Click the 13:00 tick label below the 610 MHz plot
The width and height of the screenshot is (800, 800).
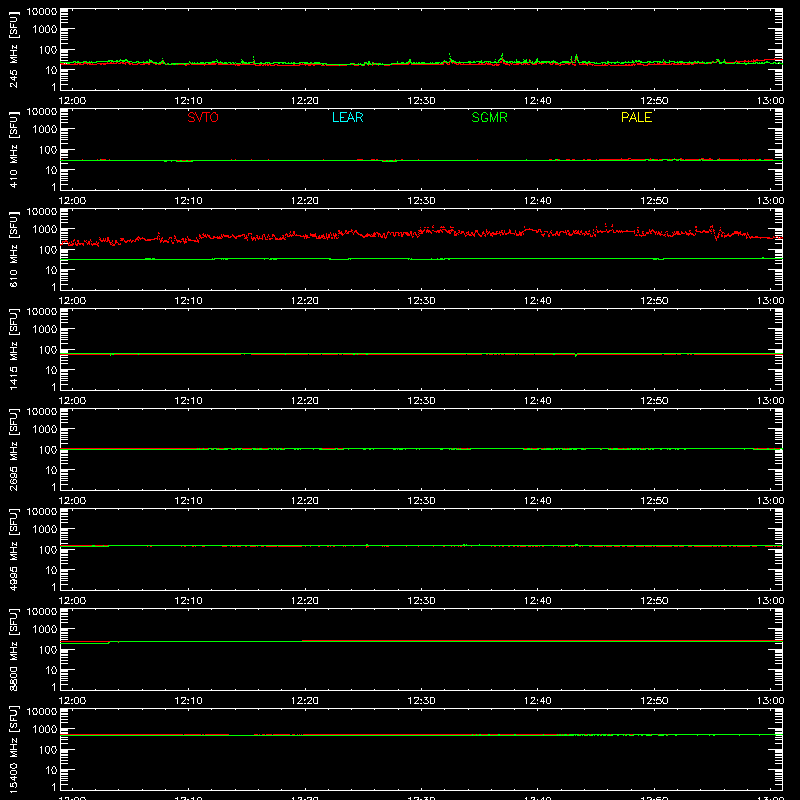pos(770,301)
